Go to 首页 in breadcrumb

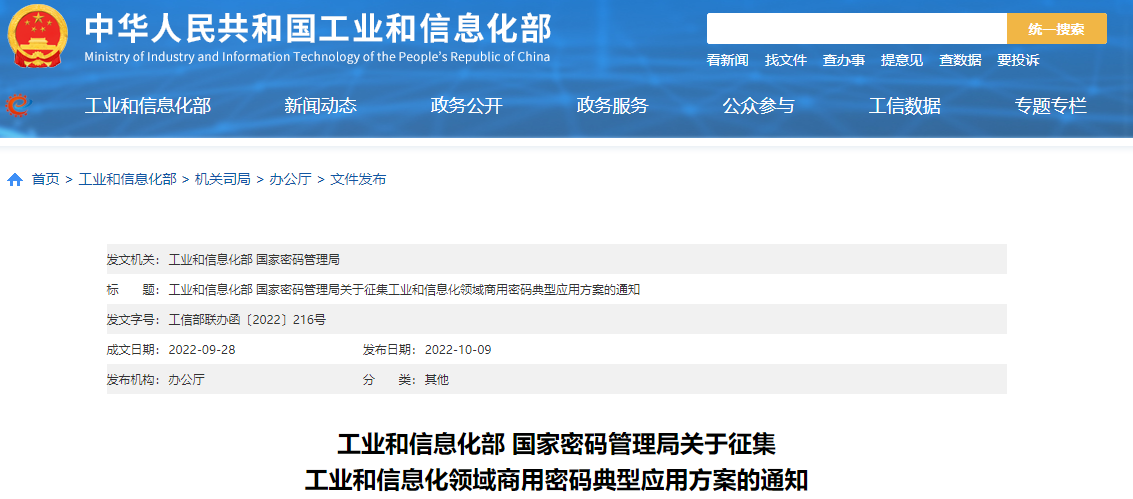tap(46, 180)
